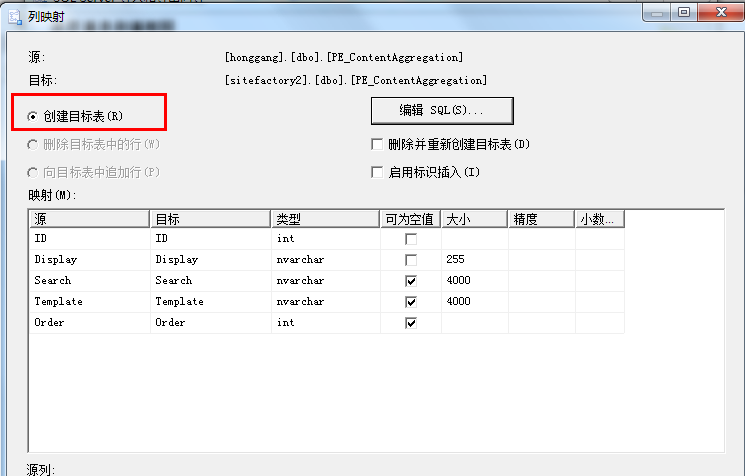Click int type in Order row
The width and height of the screenshot is (745, 476).
[325, 323]
